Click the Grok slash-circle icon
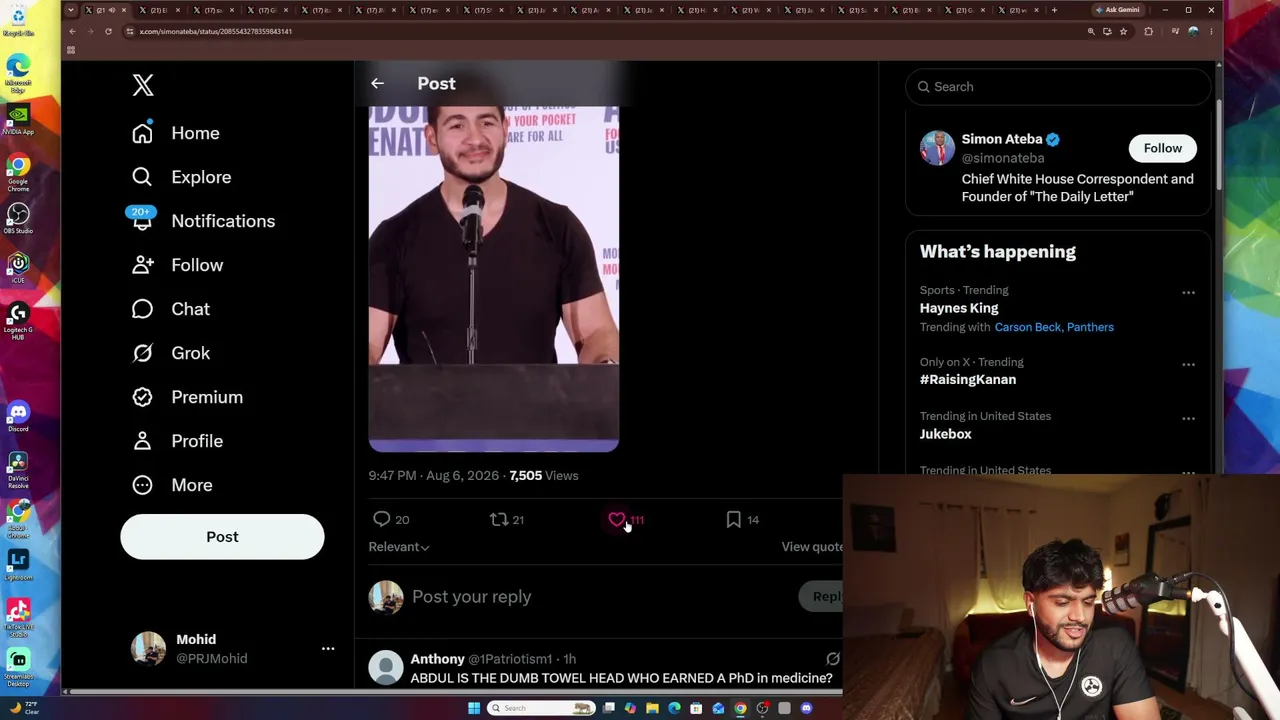Screen dimensions: 1280x720 coord(142,353)
